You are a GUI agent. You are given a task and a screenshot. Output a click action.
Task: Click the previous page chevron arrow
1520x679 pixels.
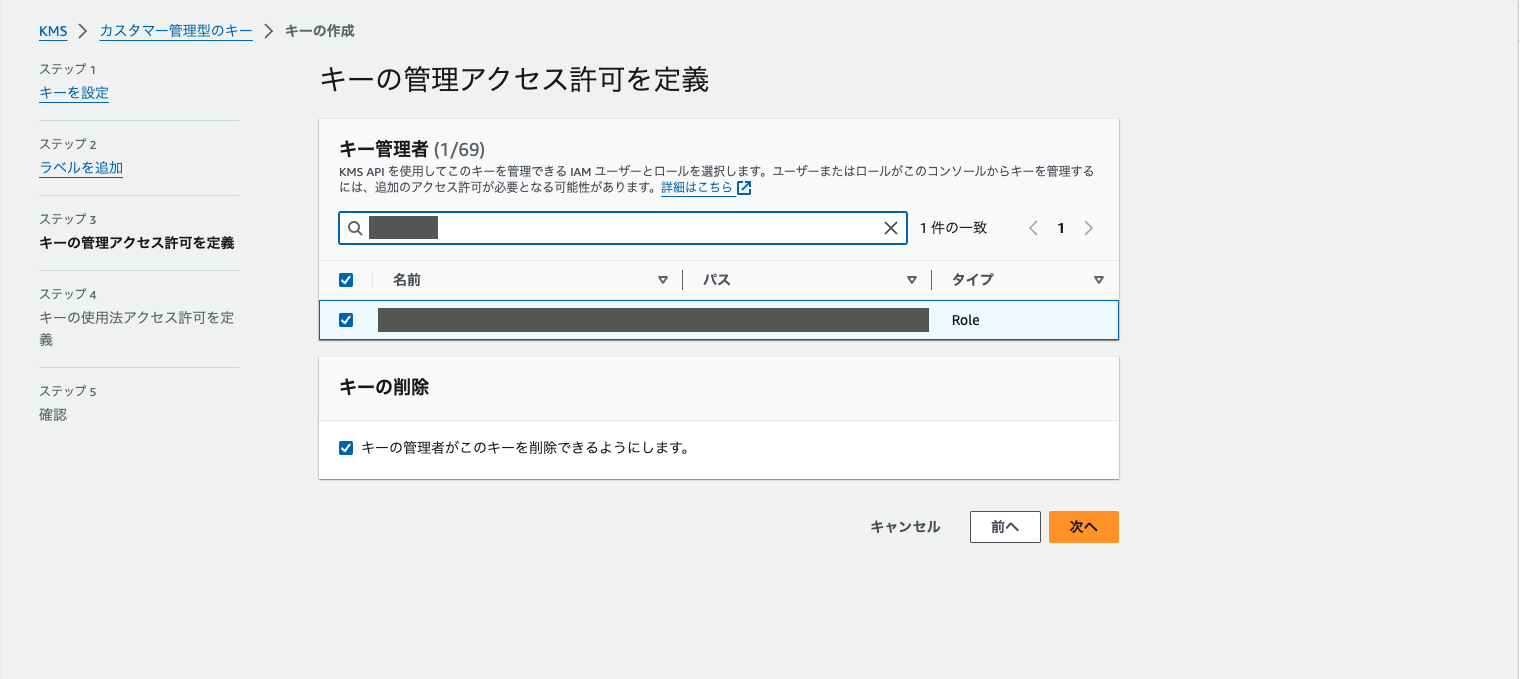[1033, 227]
